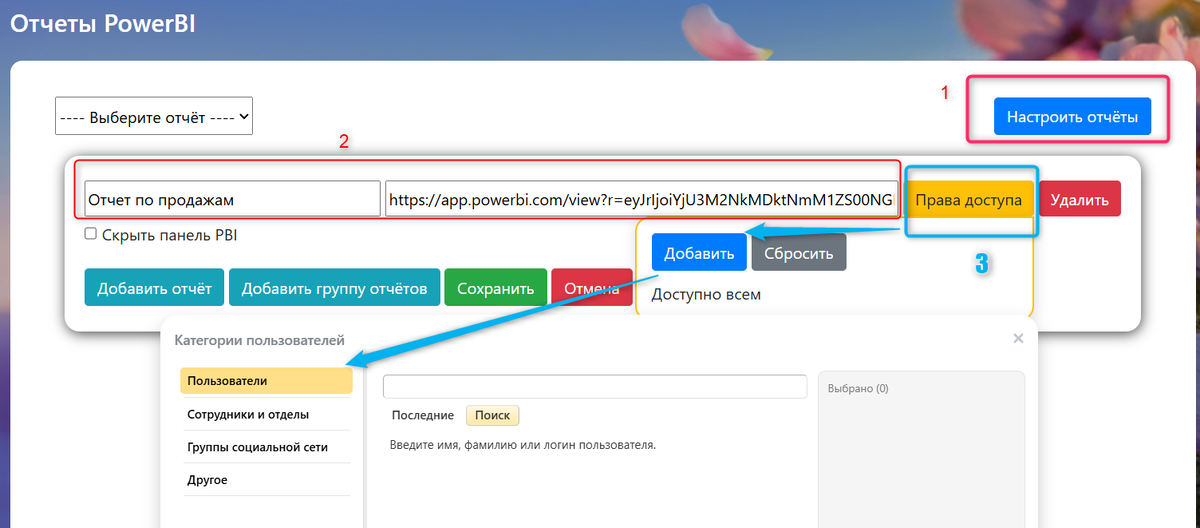The width and height of the screenshot is (1200, 528).
Task: Open 'Права доступа' access rights
Action: (968, 199)
